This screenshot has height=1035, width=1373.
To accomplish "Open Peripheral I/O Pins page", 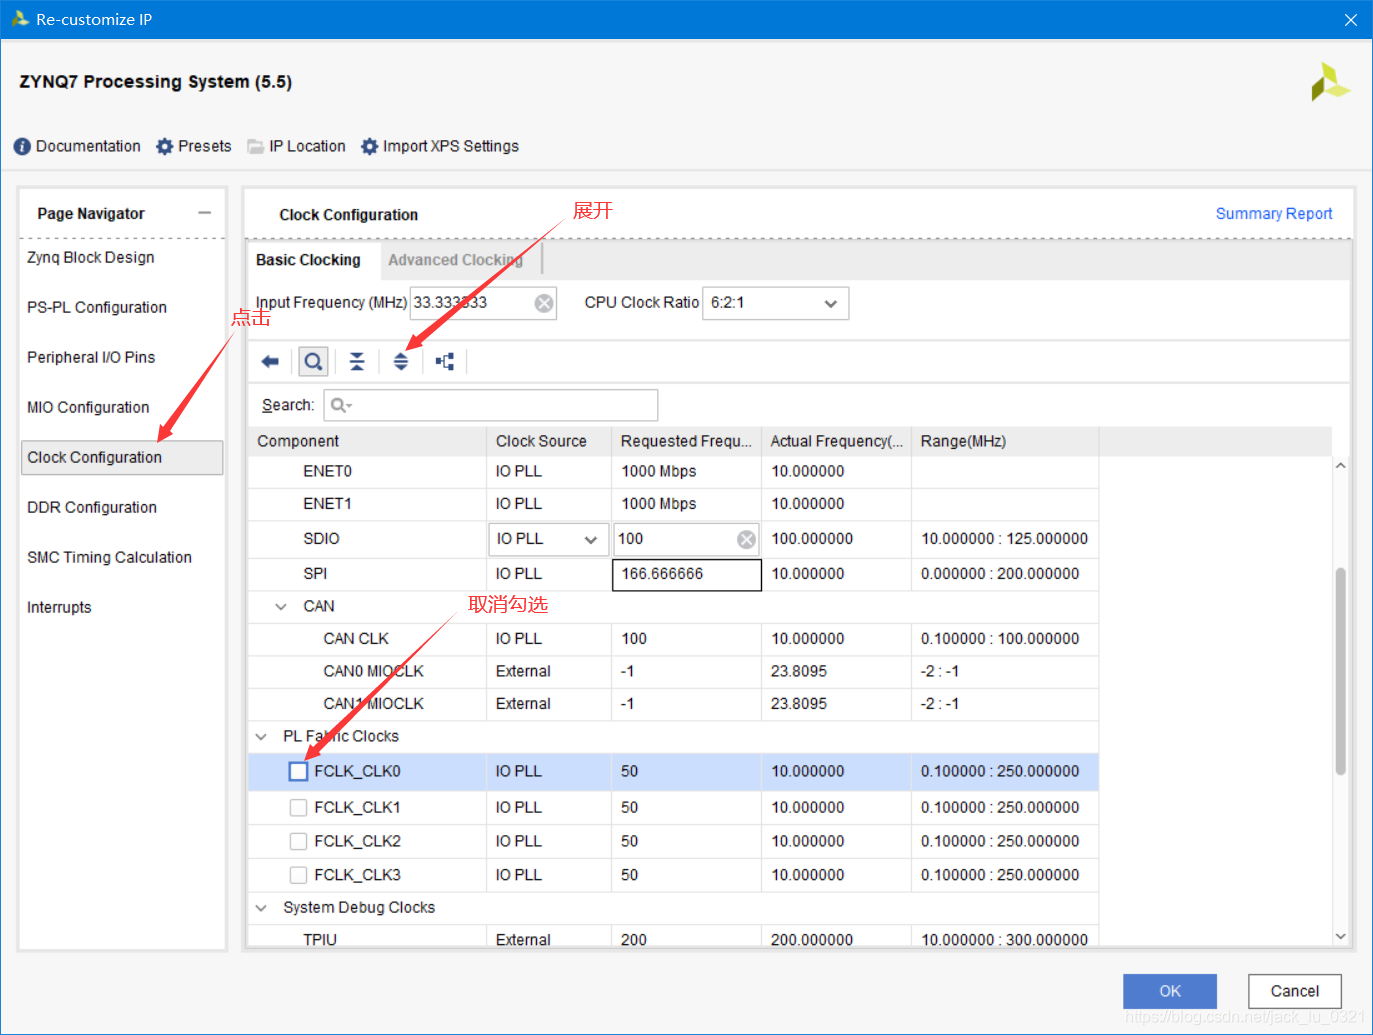I will pyautogui.click(x=91, y=357).
